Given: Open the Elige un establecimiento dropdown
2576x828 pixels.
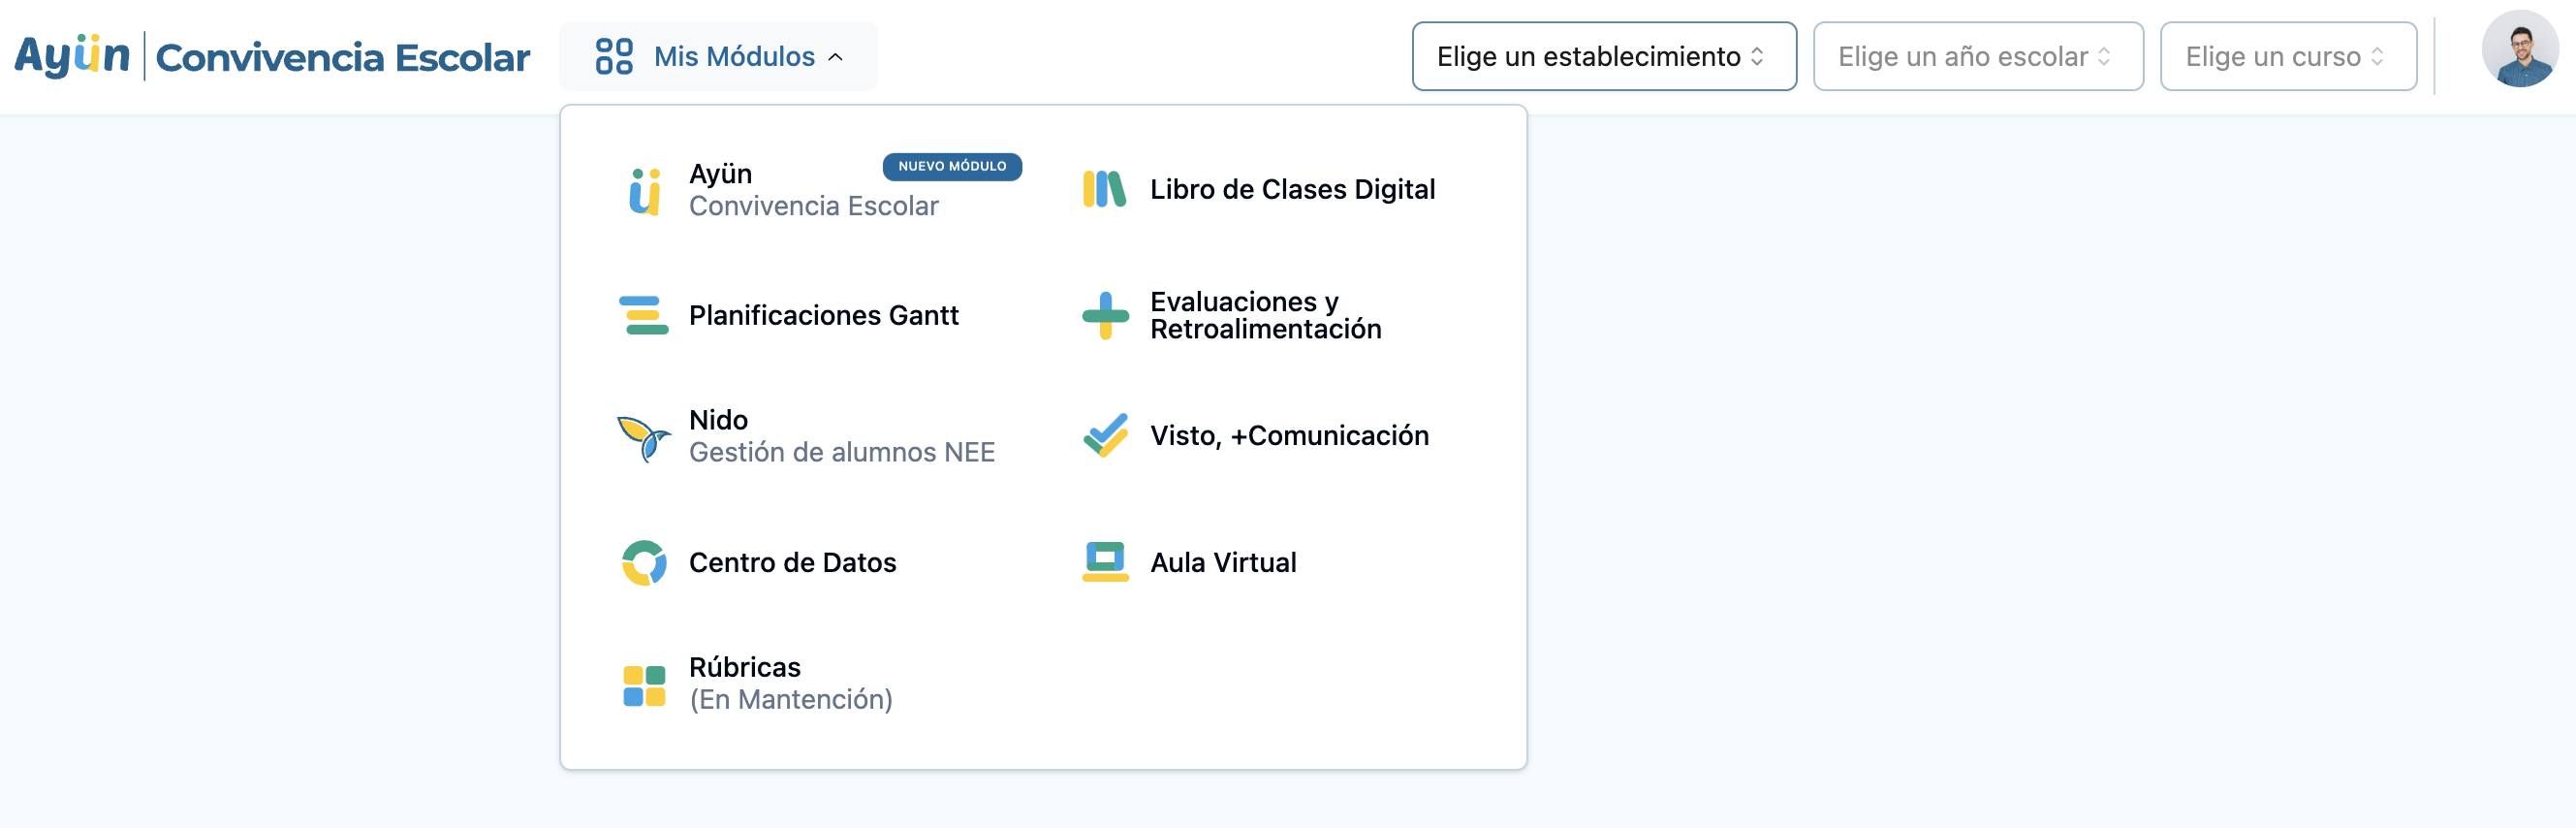Looking at the screenshot, I should 1602,57.
